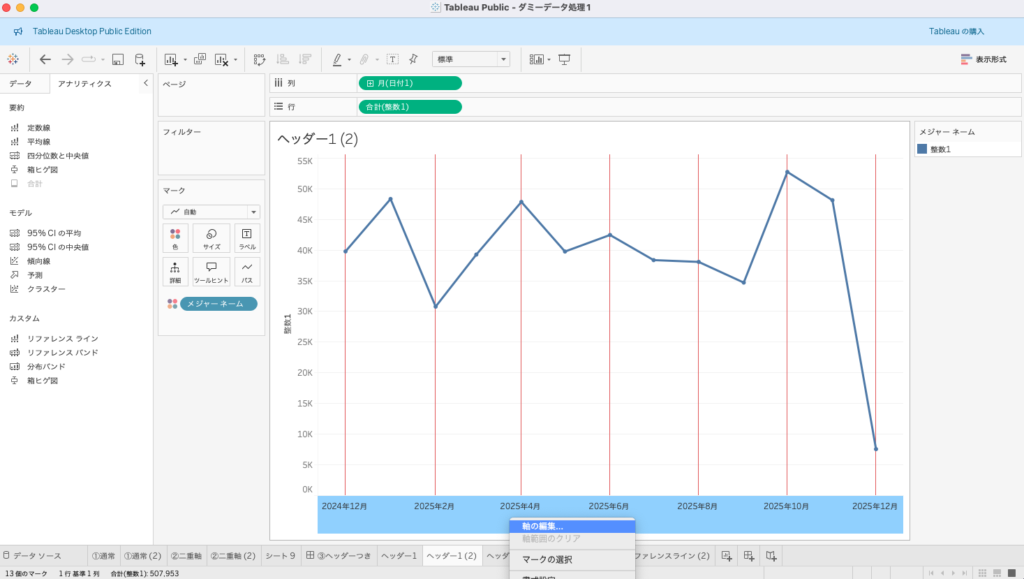Click the 表示形式 (Show Me) button
The width and height of the screenshot is (1024, 579).
983,59
